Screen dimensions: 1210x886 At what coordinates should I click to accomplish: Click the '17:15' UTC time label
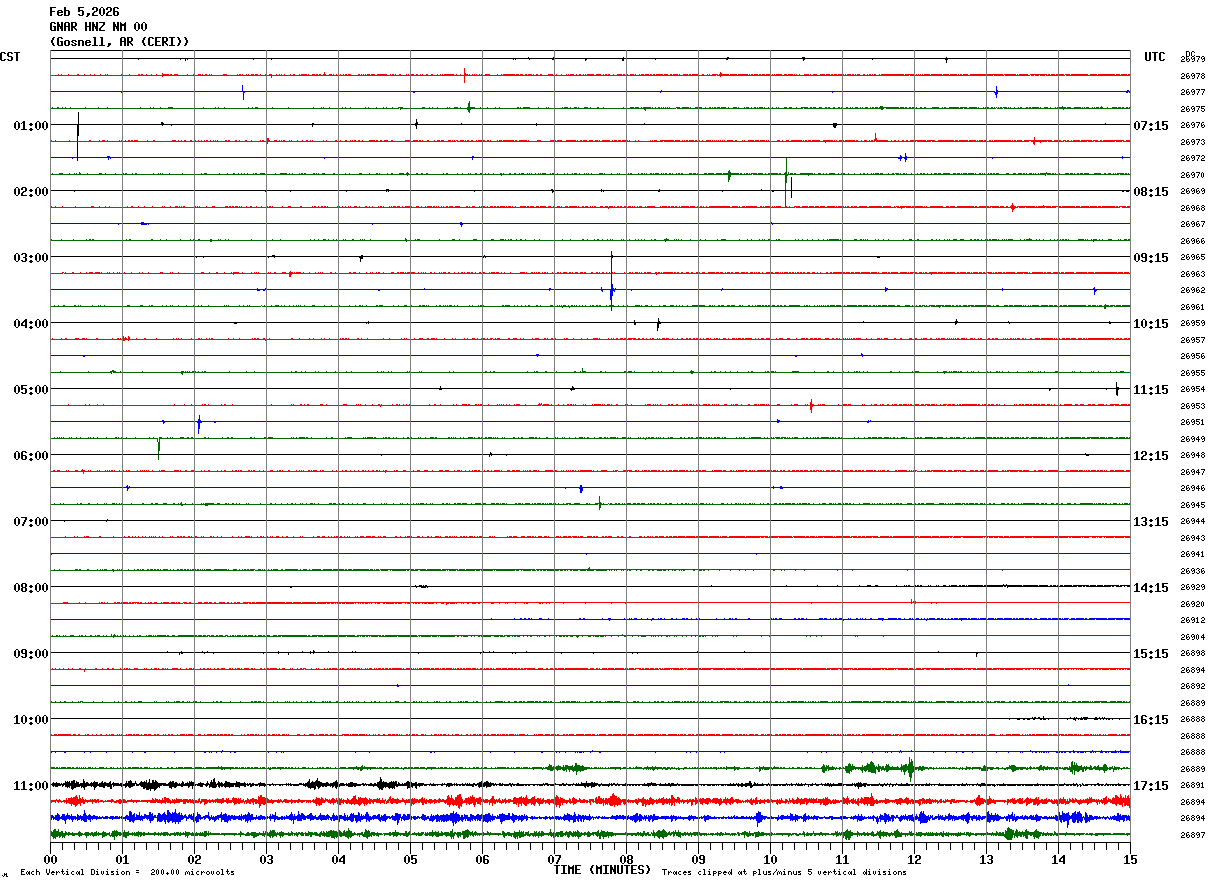1150,786
